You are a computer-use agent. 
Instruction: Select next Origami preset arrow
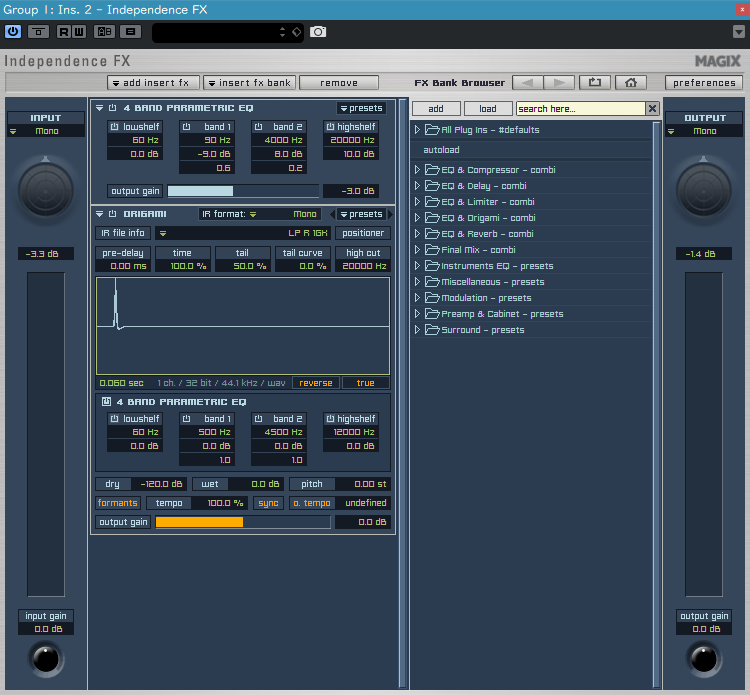pos(390,214)
